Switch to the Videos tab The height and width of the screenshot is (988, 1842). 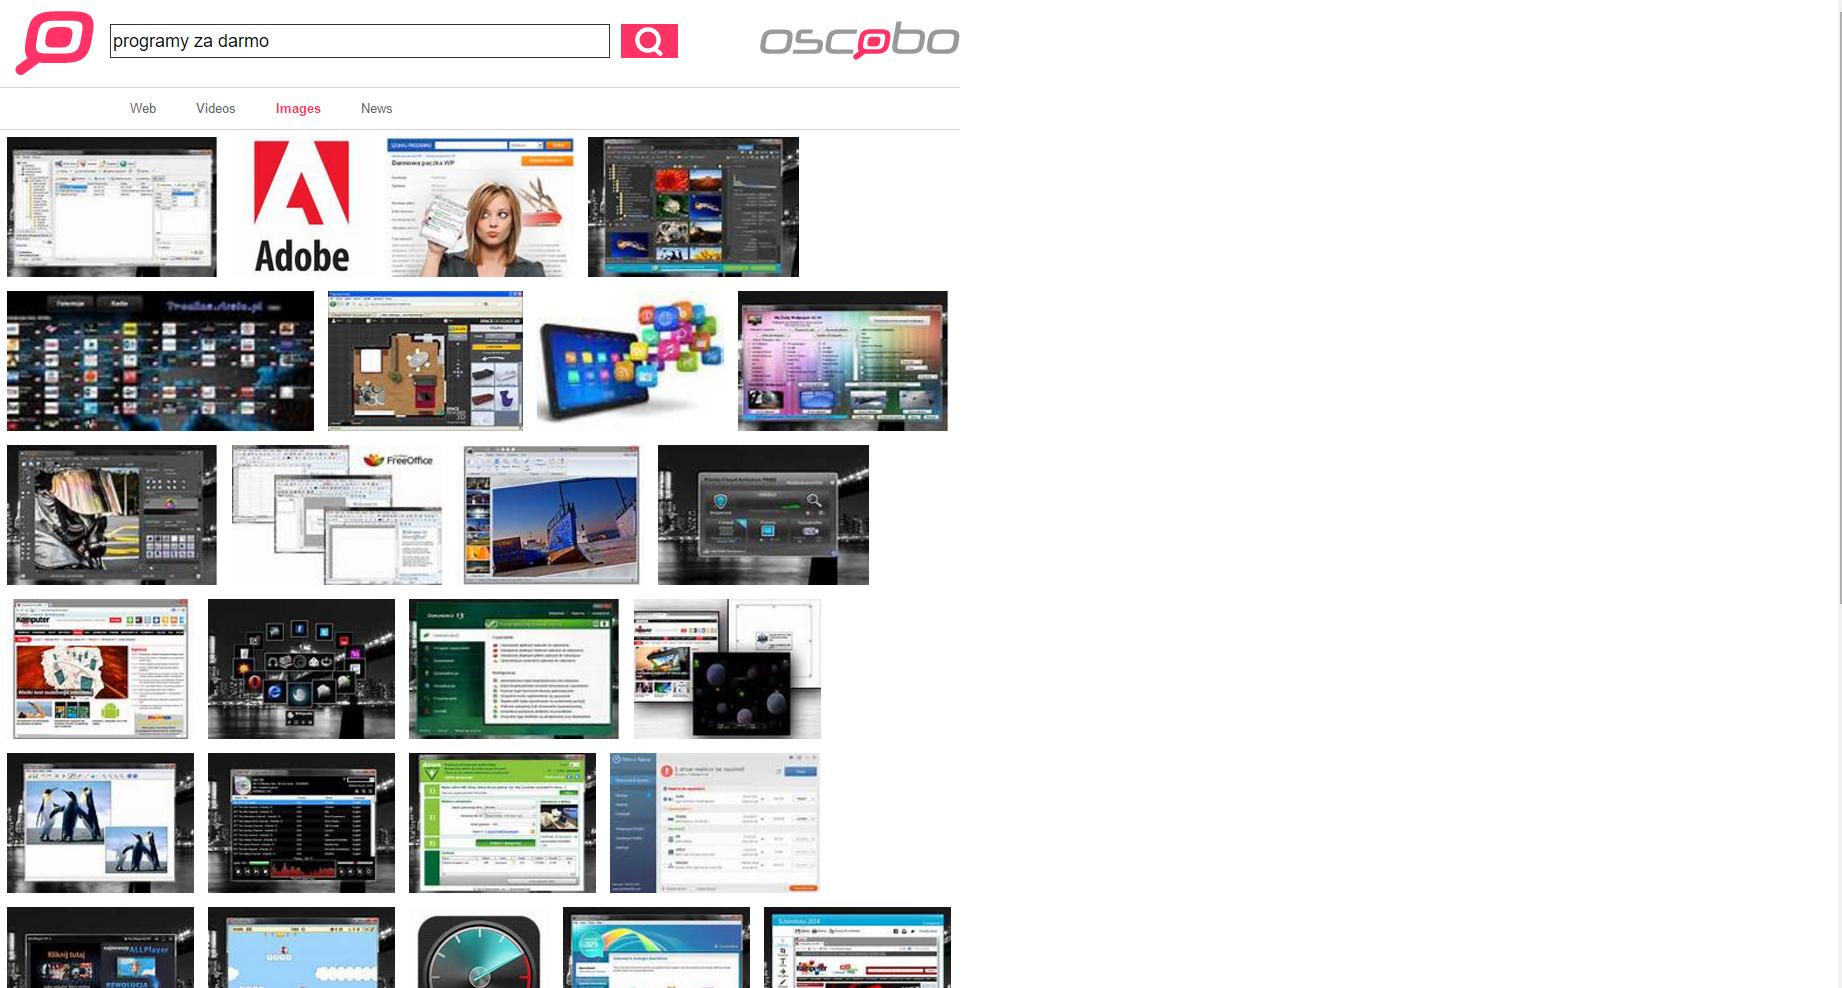(215, 108)
